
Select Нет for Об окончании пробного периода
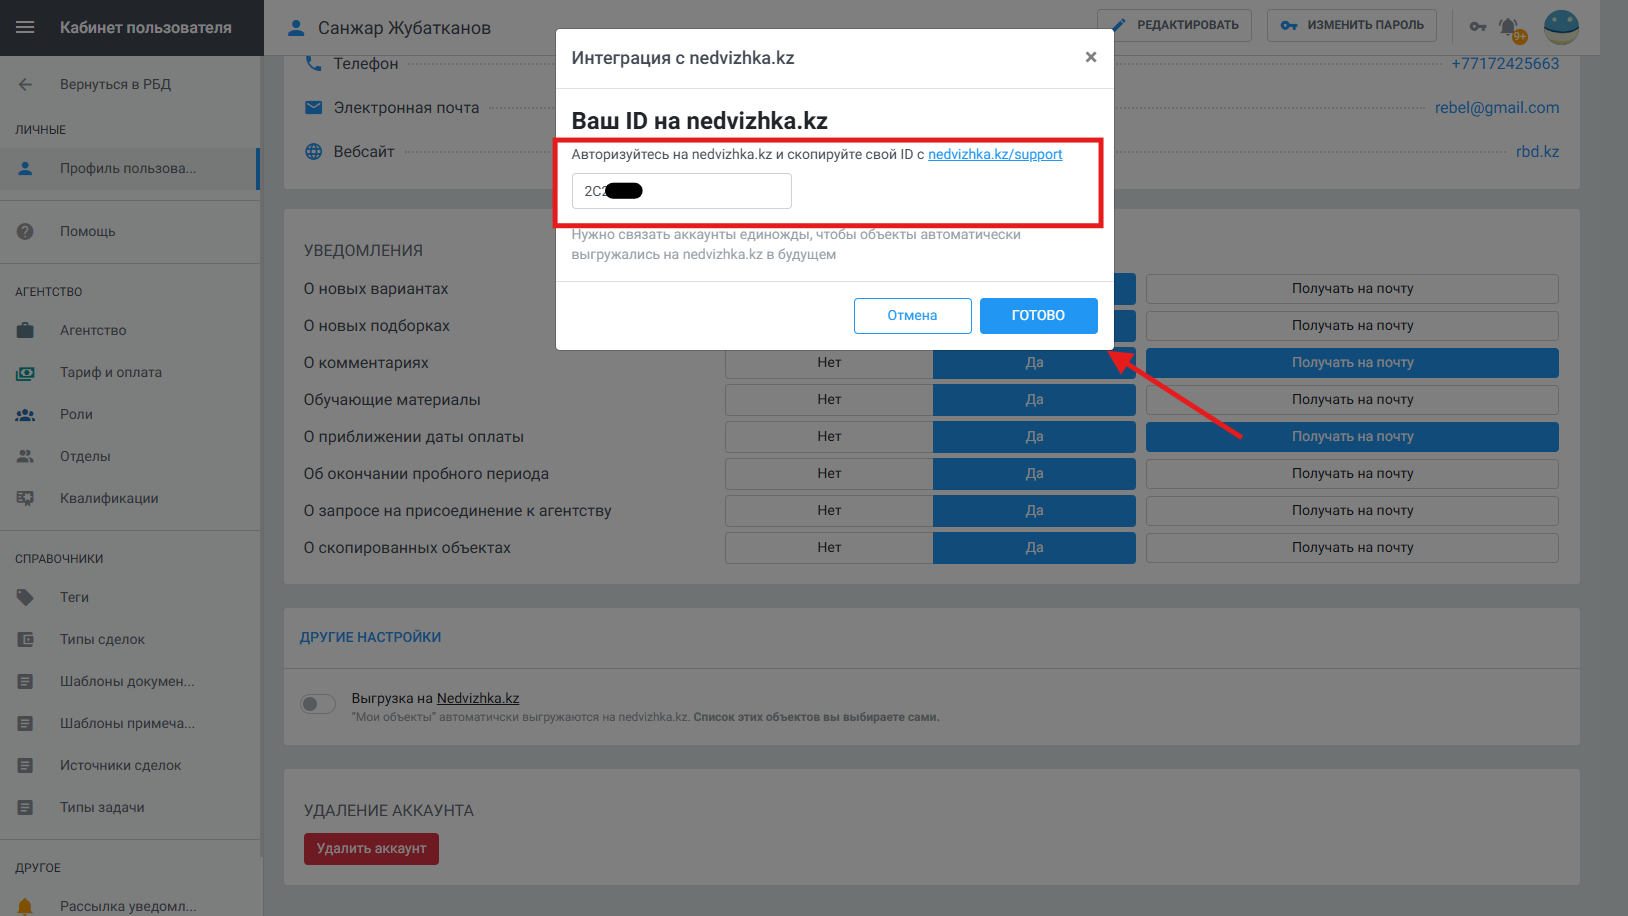tap(829, 474)
